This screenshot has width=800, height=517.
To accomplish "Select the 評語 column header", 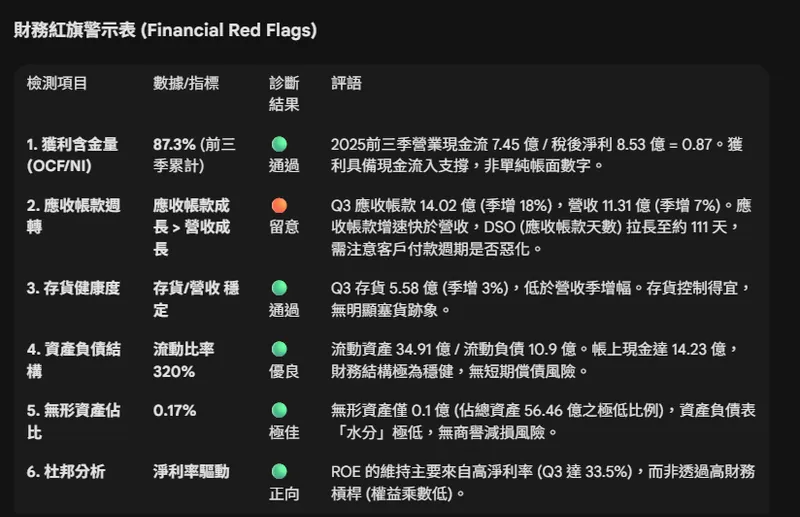I will (x=346, y=82).
